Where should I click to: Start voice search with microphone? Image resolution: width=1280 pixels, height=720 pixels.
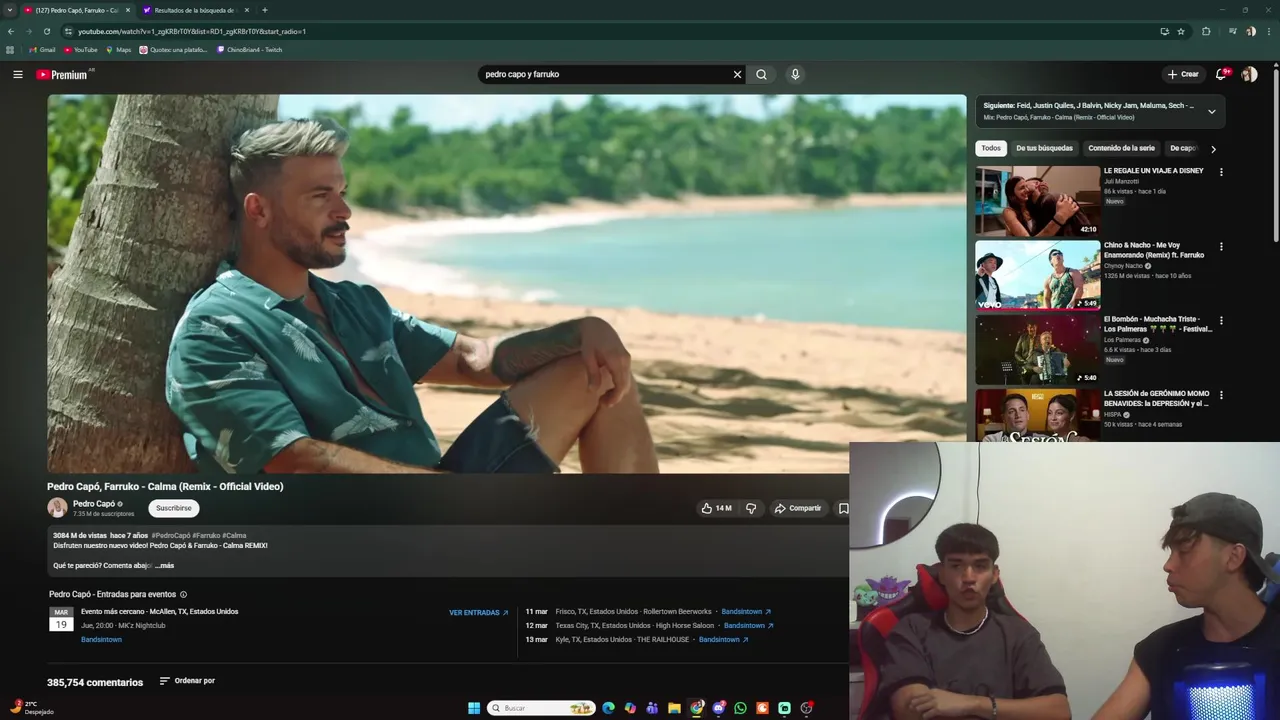(795, 74)
